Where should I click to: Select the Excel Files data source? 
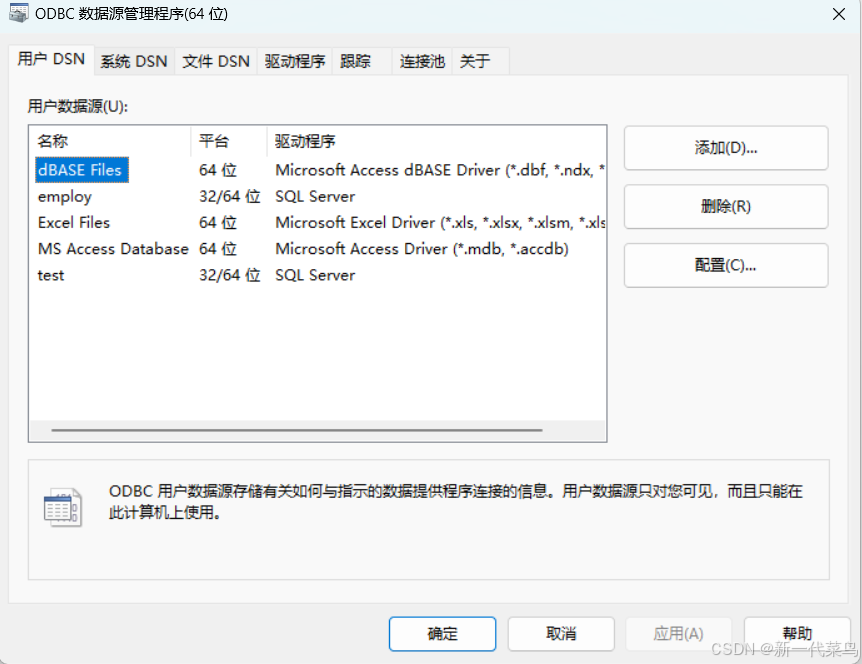point(73,222)
